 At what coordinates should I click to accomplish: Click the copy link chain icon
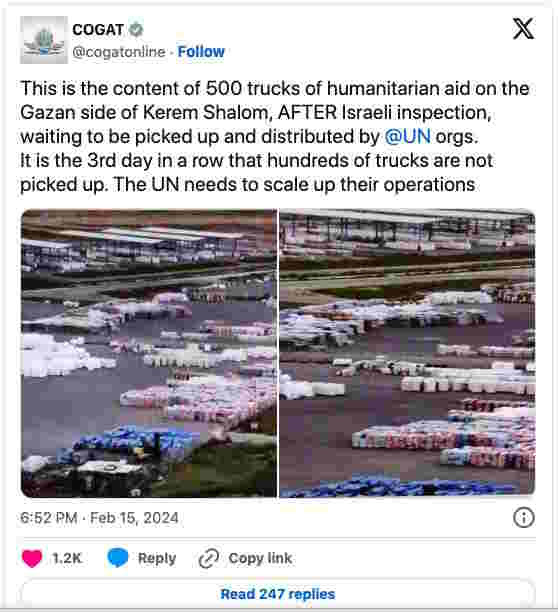click(x=209, y=558)
